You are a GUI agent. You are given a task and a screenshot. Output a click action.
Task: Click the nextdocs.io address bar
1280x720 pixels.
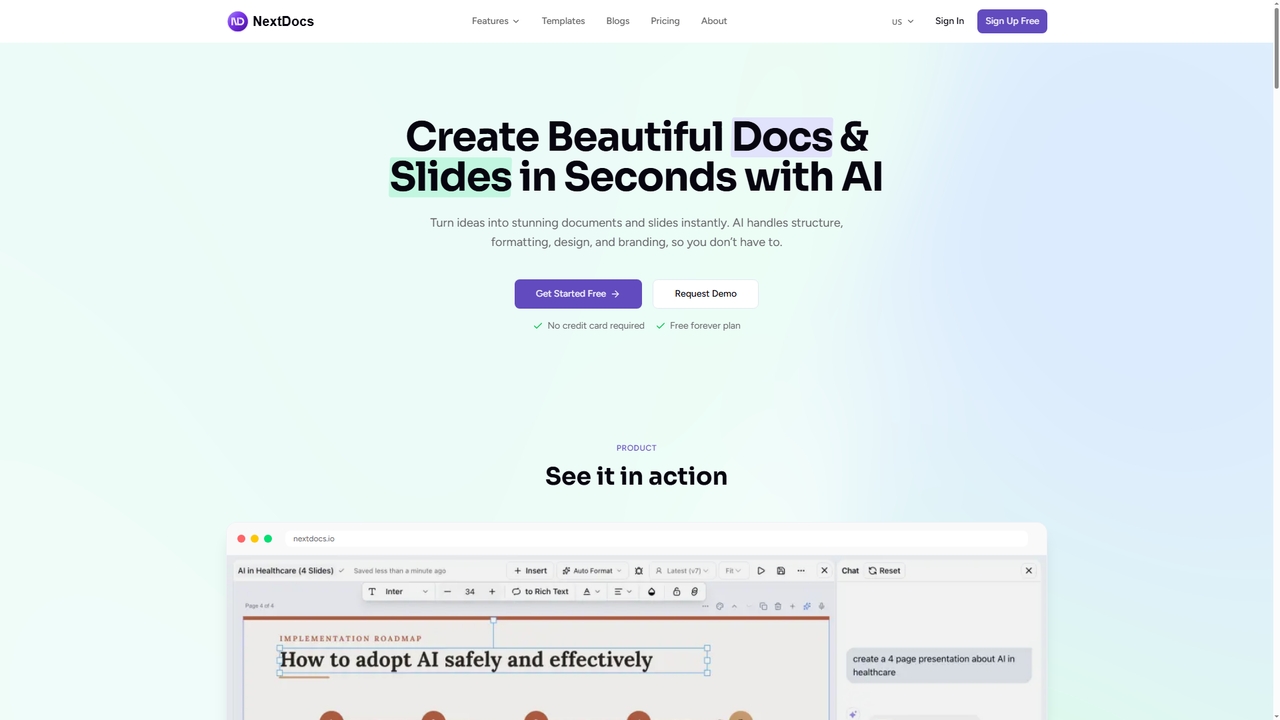click(x=656, y=539)
